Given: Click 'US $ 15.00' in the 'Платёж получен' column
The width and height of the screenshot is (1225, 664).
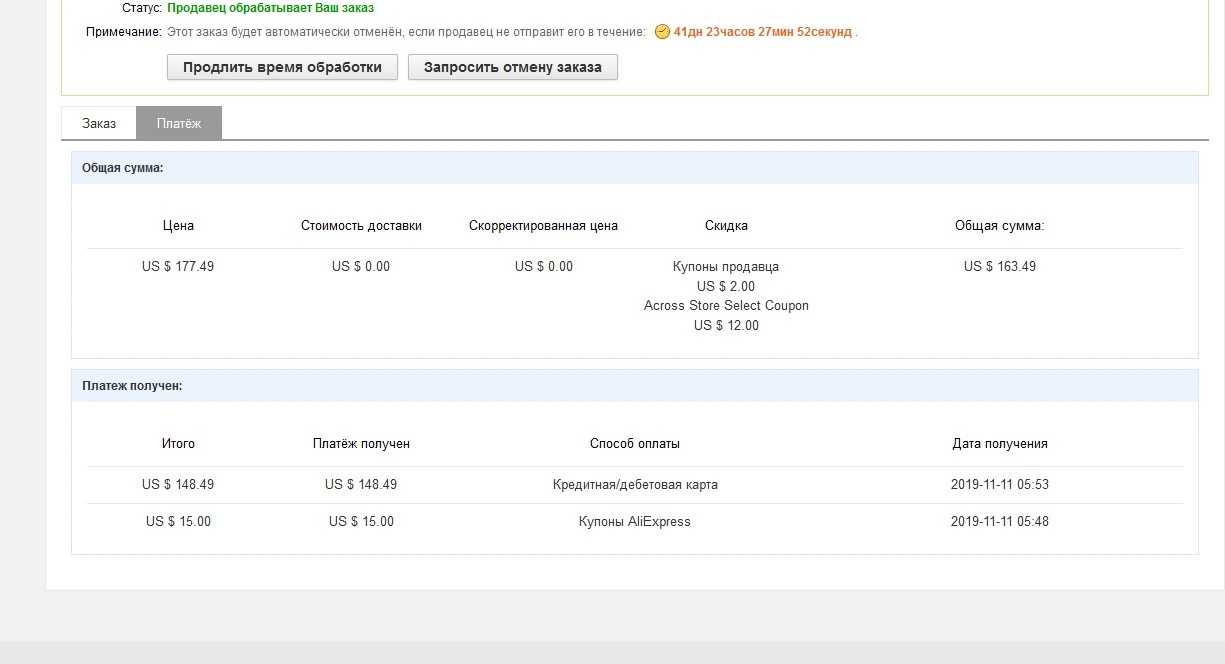Looking at the screenshot, I should click(361, 522).
